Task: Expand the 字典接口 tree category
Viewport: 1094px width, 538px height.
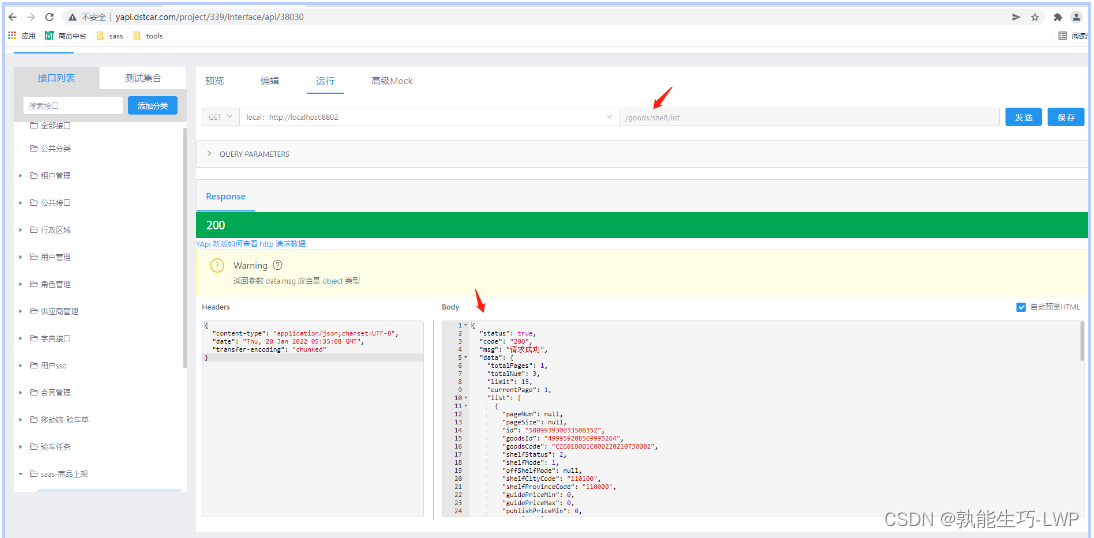Action: tap(20, 338)
